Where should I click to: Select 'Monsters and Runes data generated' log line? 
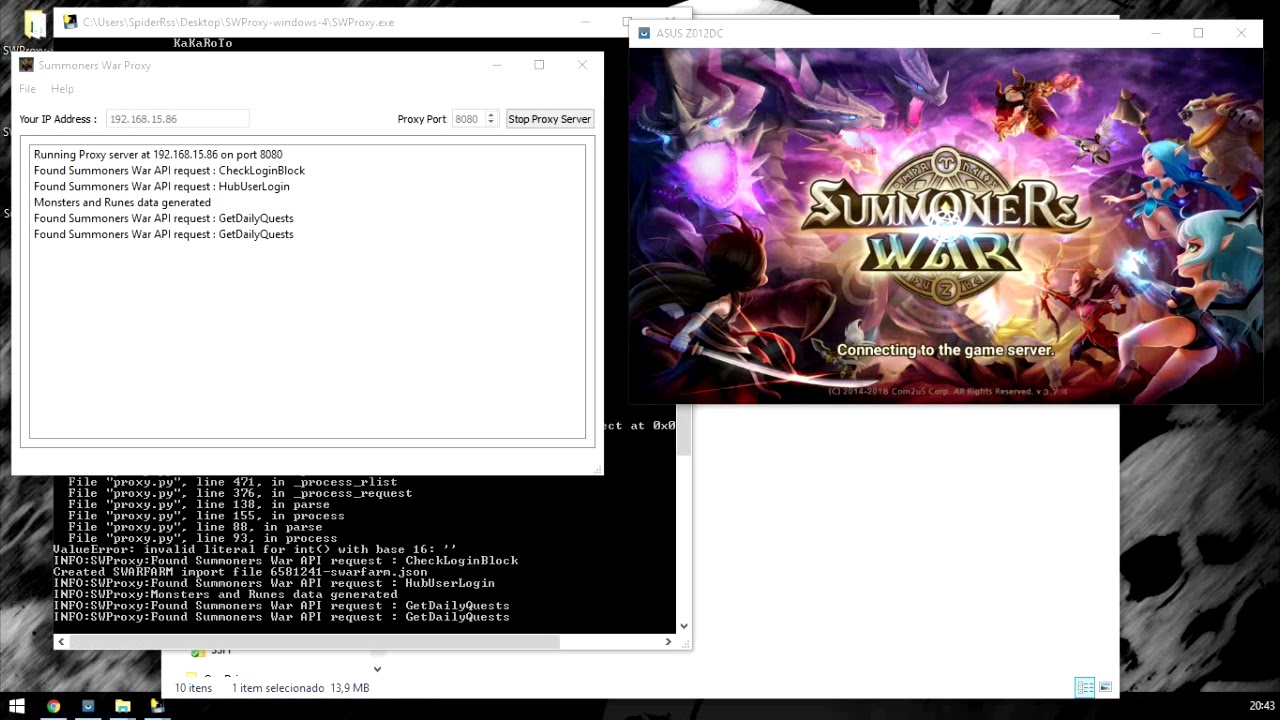(x=122, y=202)
